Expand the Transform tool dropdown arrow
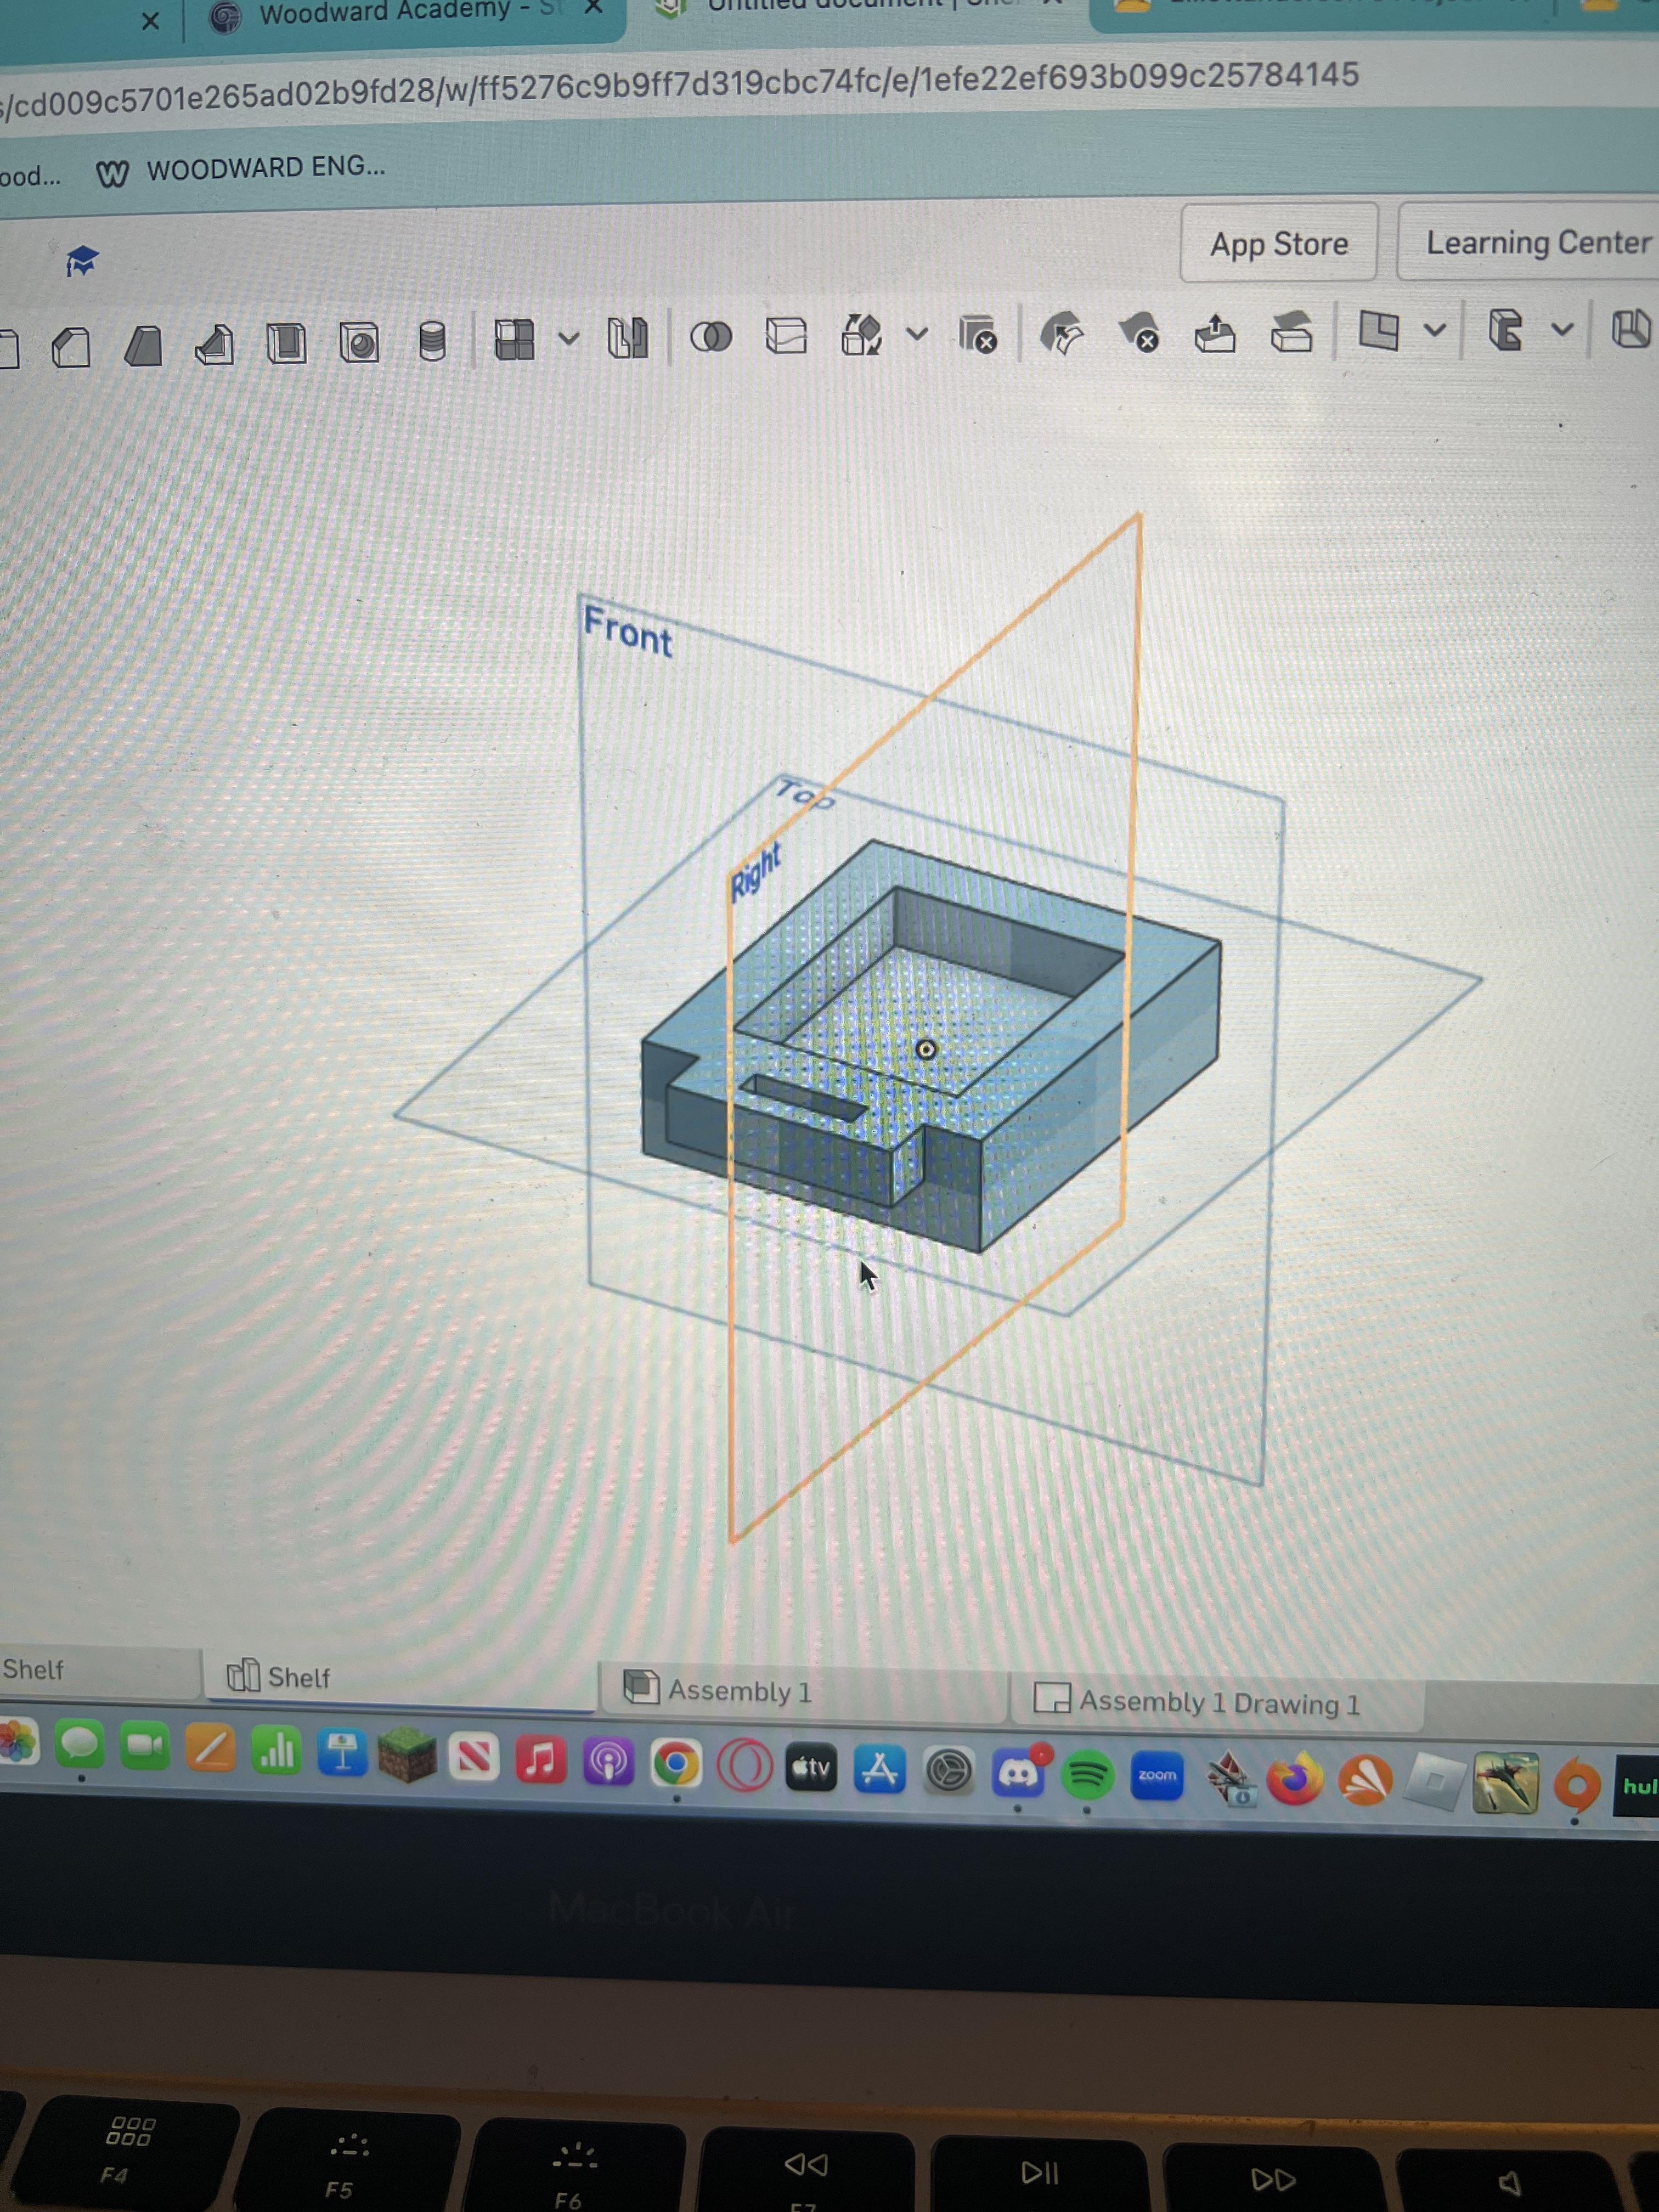 917,334
